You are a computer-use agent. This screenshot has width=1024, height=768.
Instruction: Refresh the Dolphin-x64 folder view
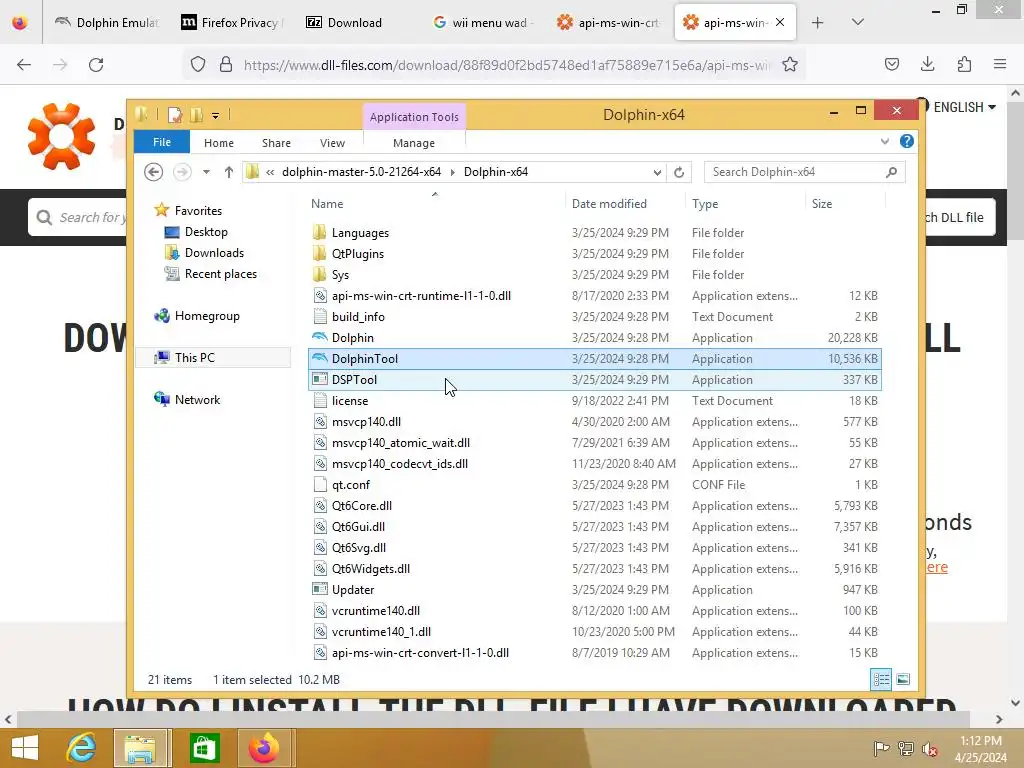point(679,172)
